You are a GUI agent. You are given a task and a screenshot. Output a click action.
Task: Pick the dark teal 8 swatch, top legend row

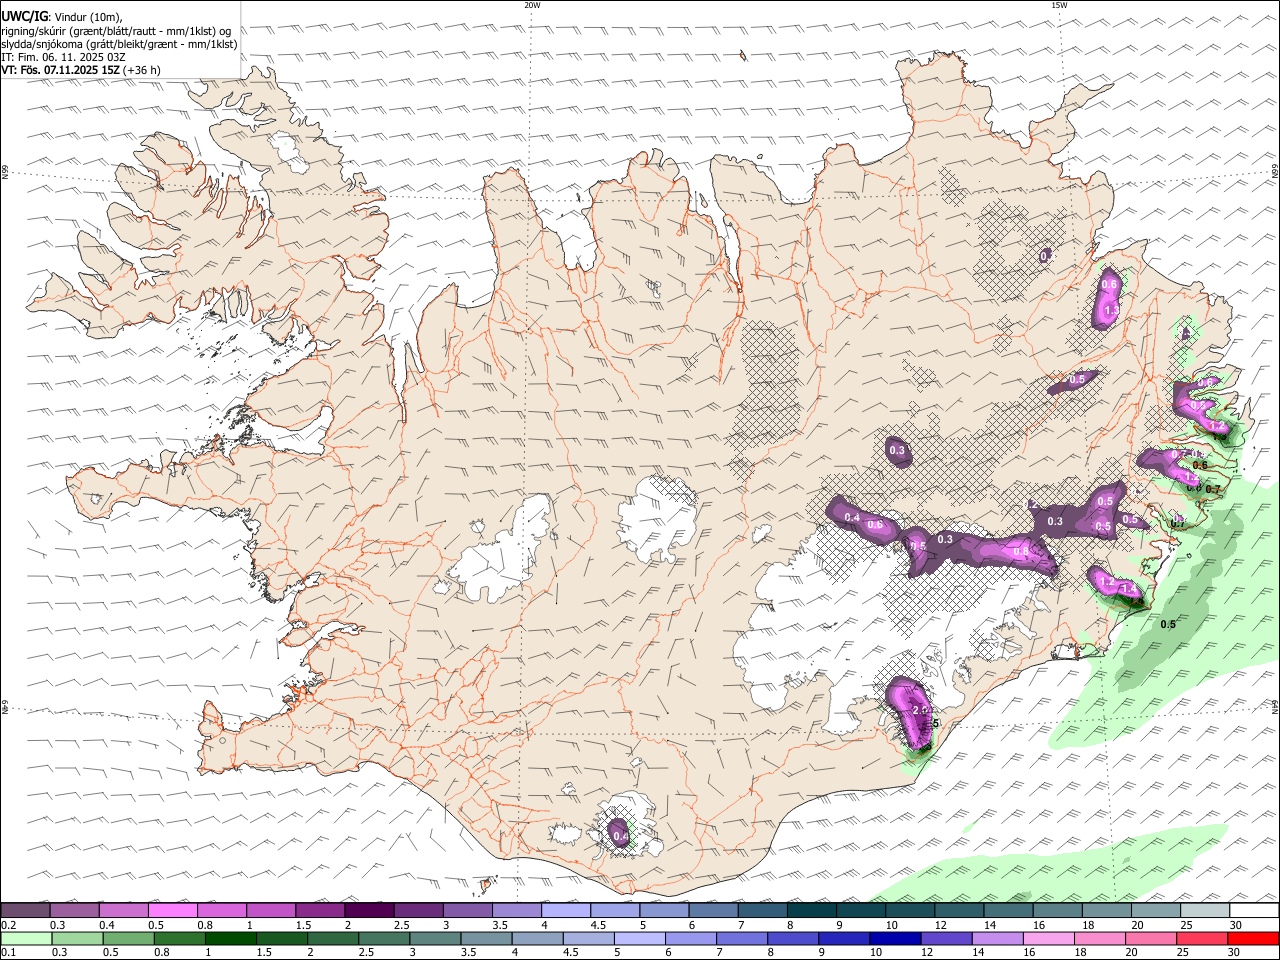tap(812, 910)
